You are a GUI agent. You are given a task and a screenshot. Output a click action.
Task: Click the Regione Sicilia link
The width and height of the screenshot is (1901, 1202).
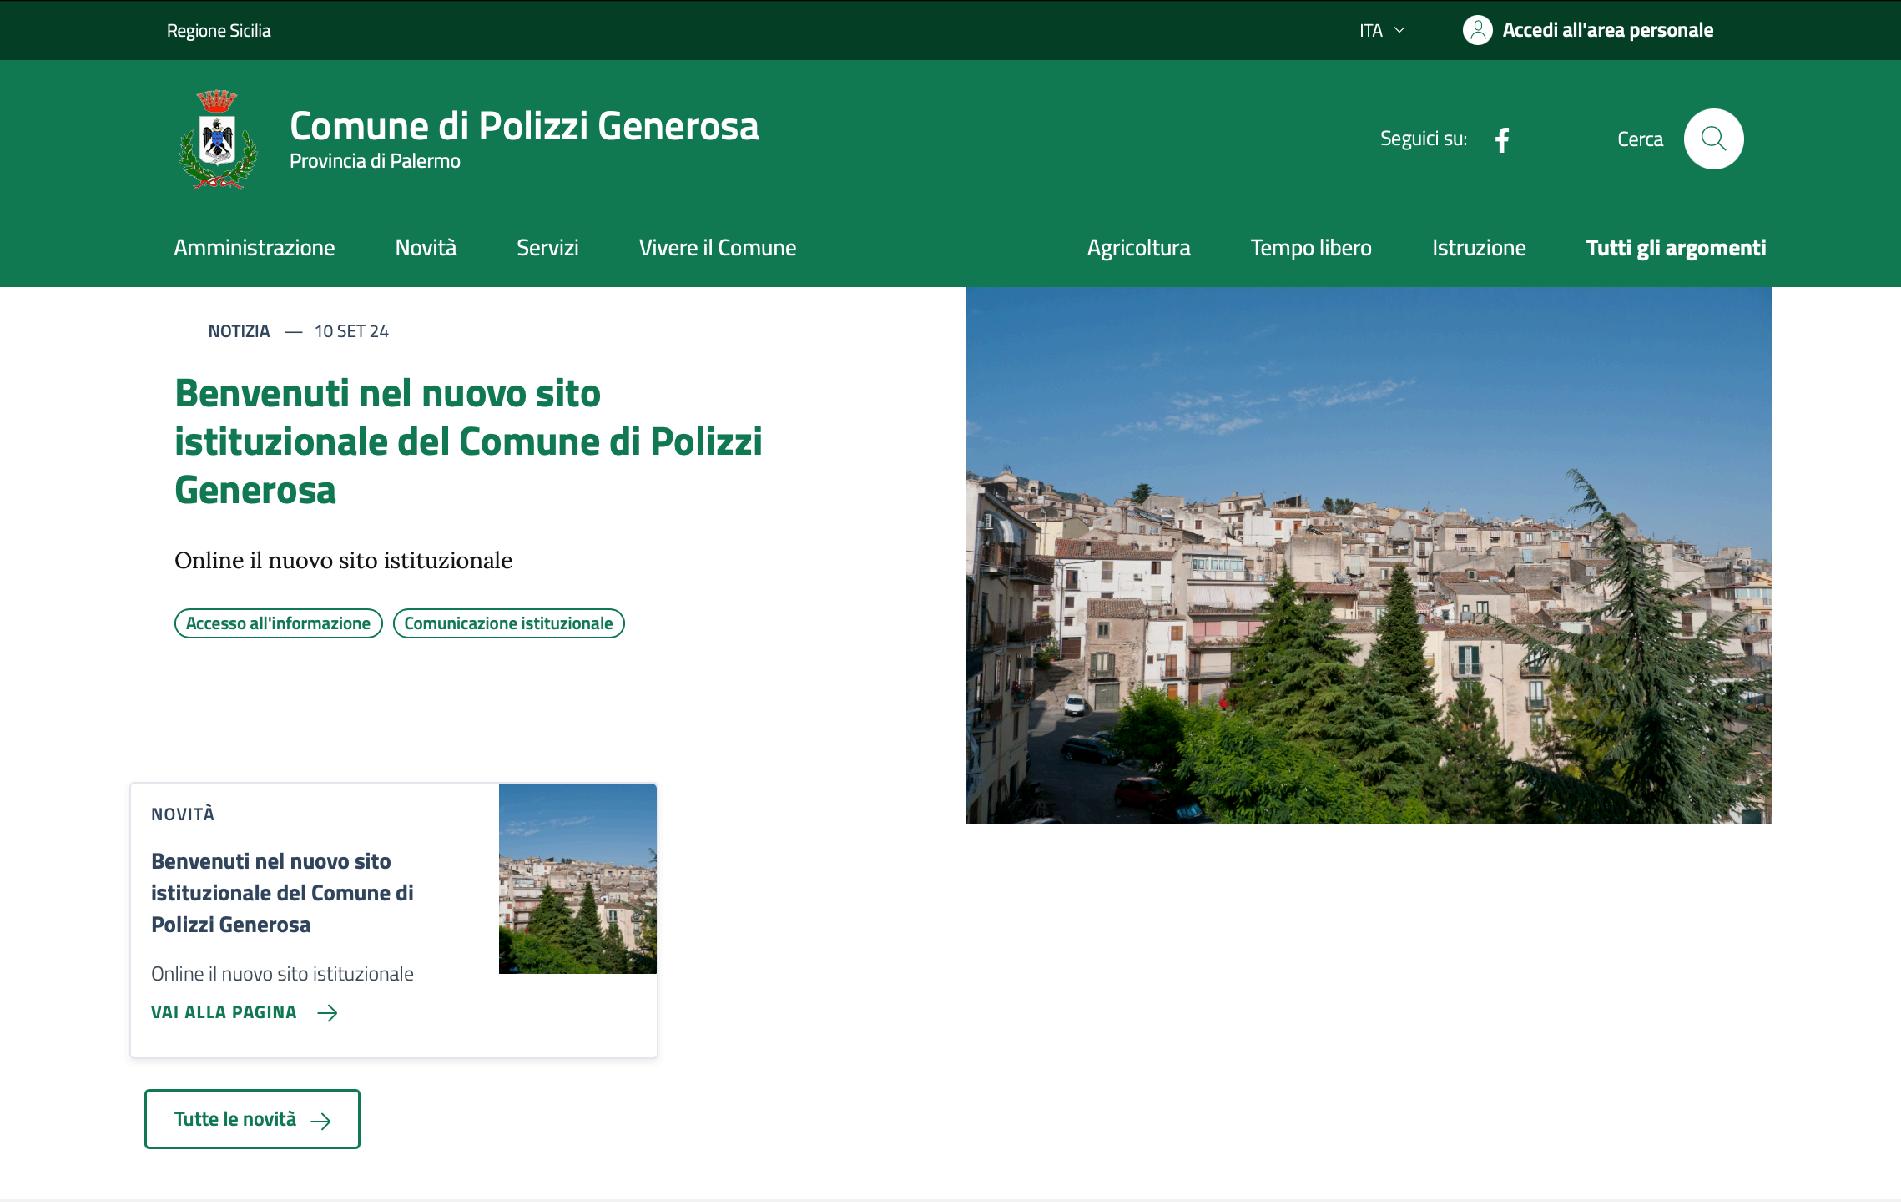point(219,31)
